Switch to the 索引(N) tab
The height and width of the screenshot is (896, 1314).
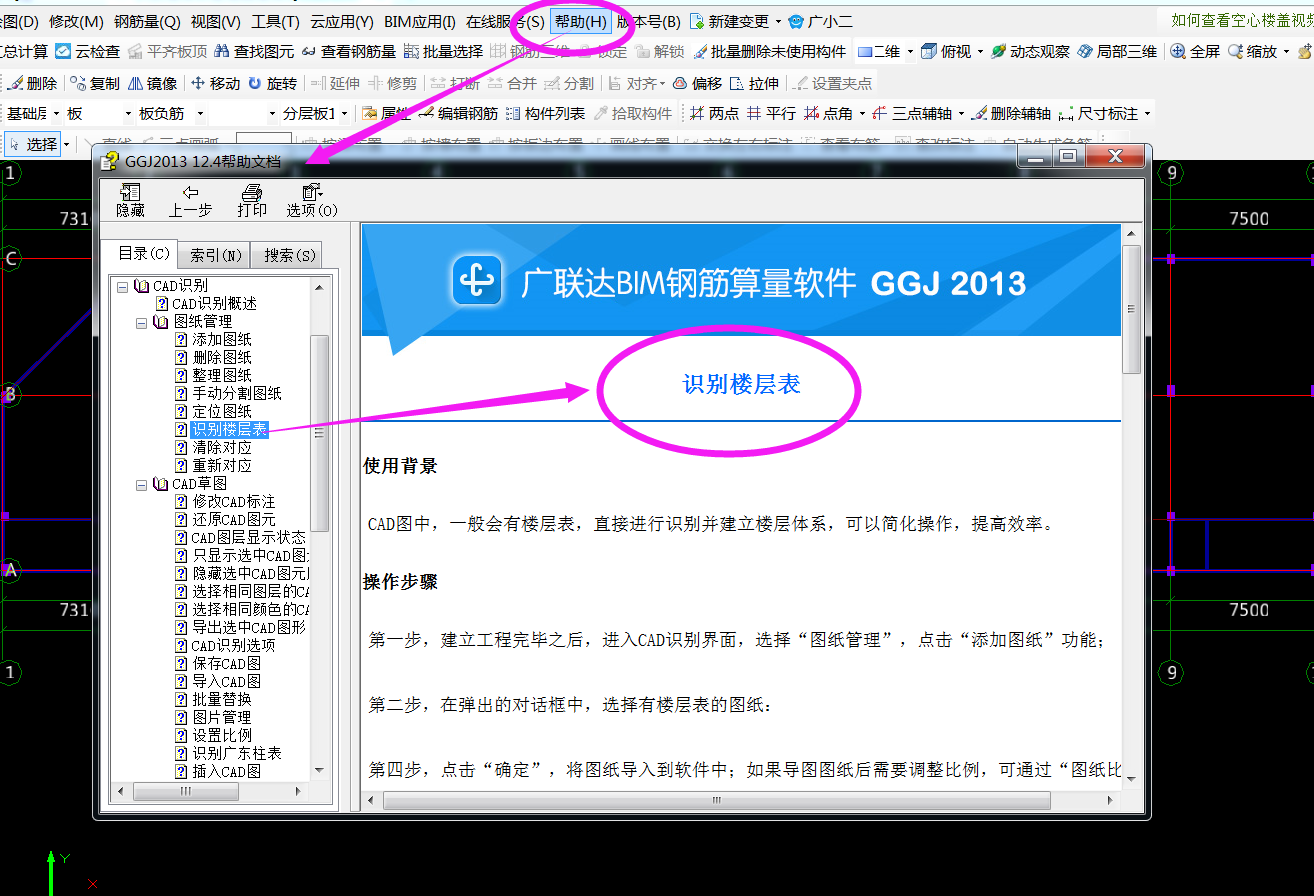click(x=215, y=256)
